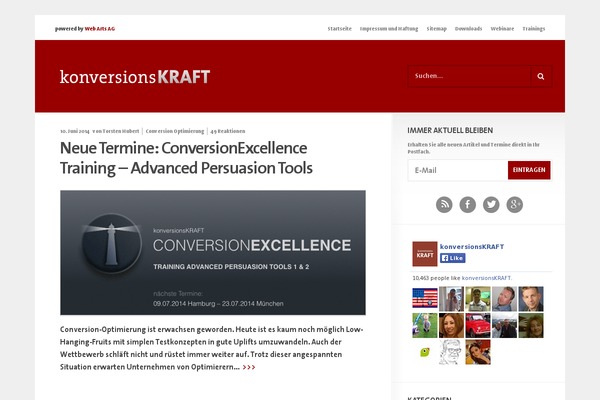This screenshot has width=600, height=400.
Task: Click the Facebook Like button
Action: [x=452, y=258]
